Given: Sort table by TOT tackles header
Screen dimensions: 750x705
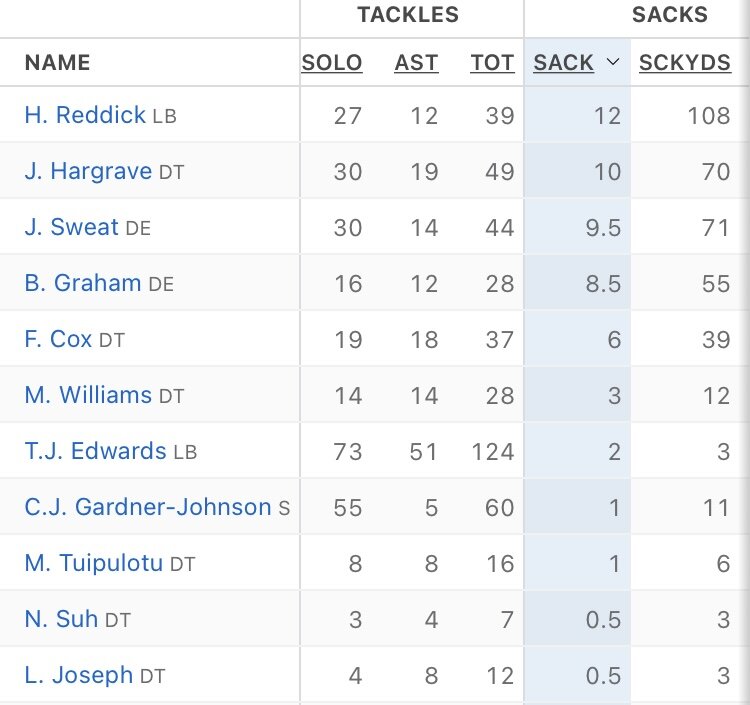Looking at the screenshot, I should click(492, 63).
